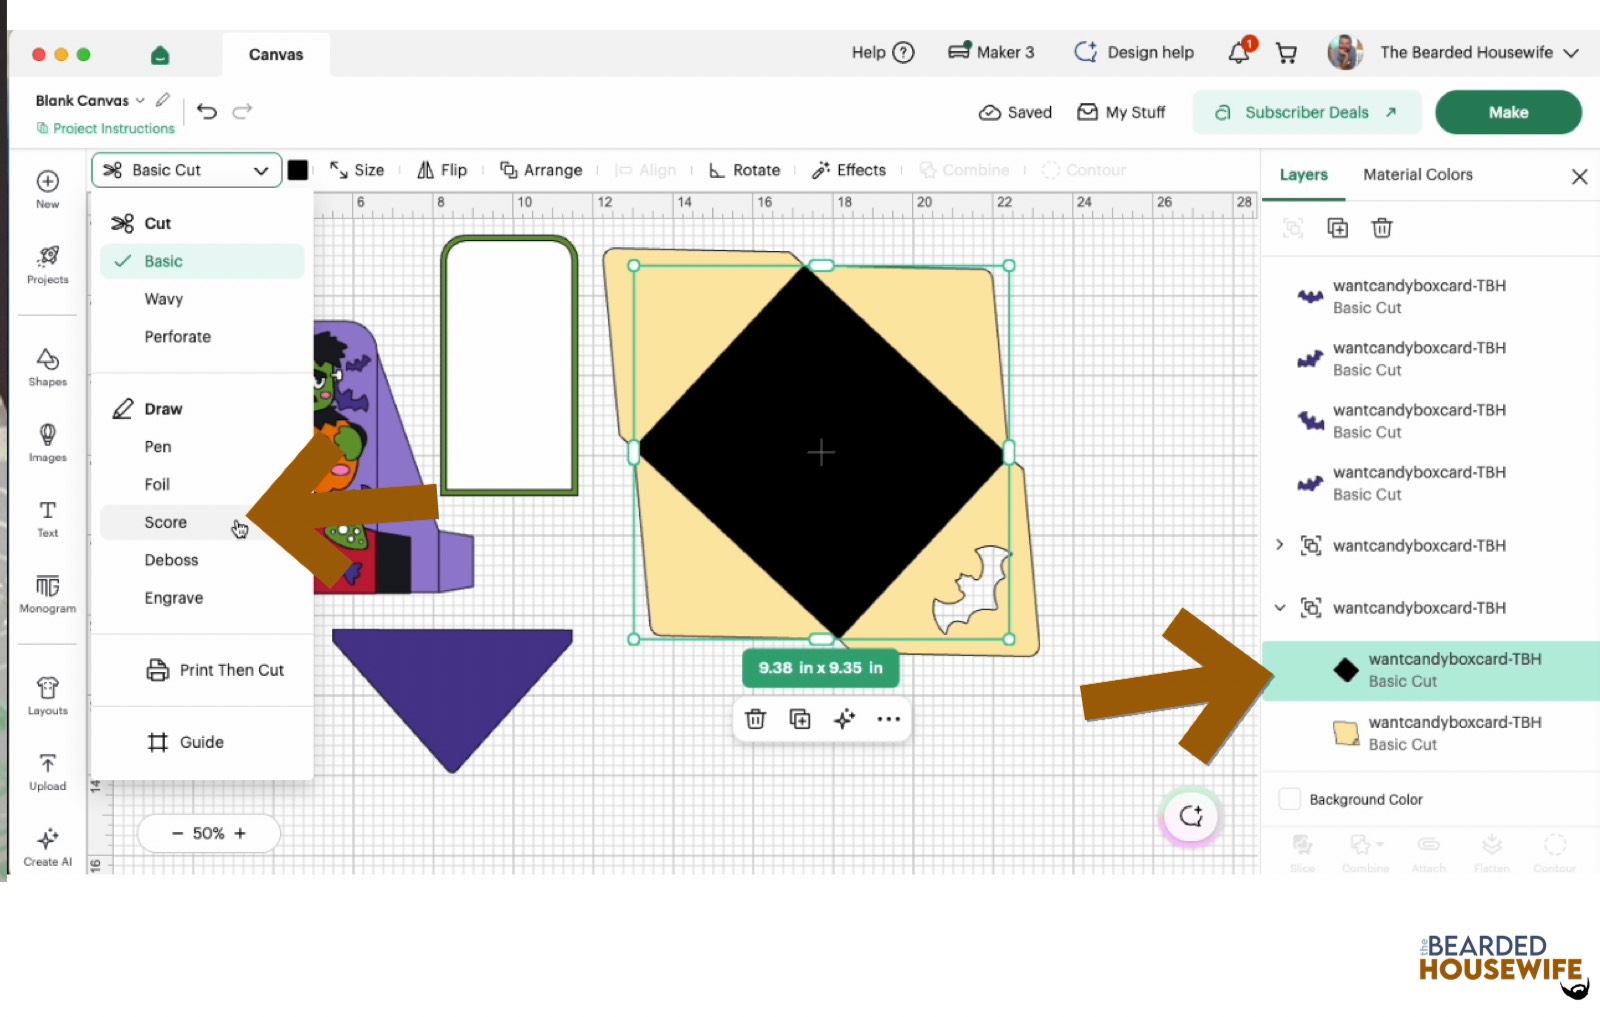
Task: Open the Projects panel icon
Action: 47,264
